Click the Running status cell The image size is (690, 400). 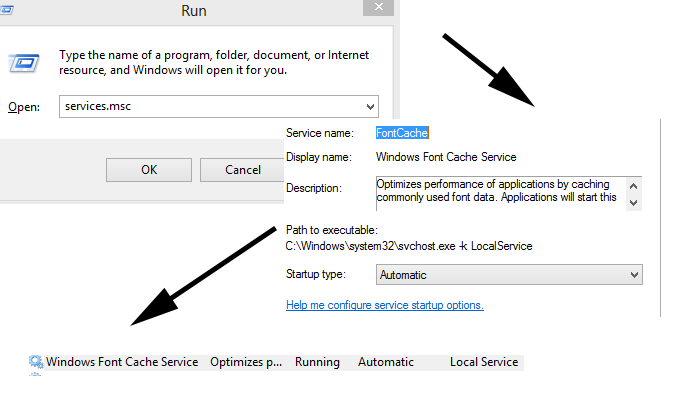pos(317,362)
